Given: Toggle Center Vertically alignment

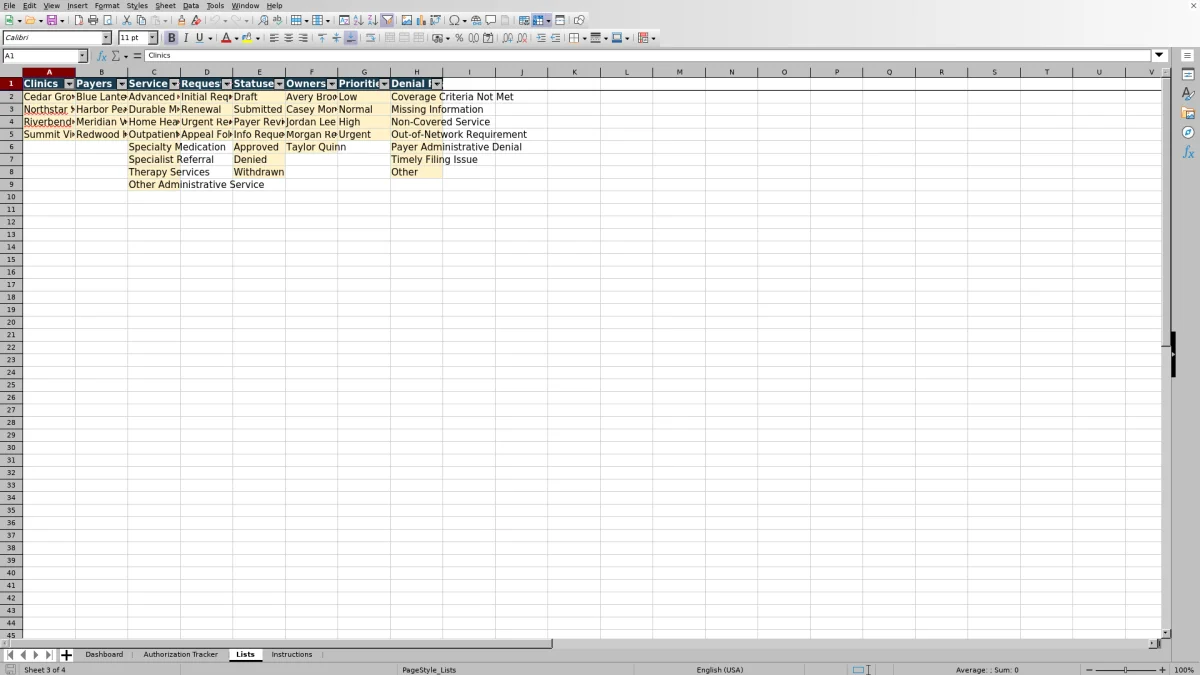Looking at the screenshot, I should tap(336, 38).
